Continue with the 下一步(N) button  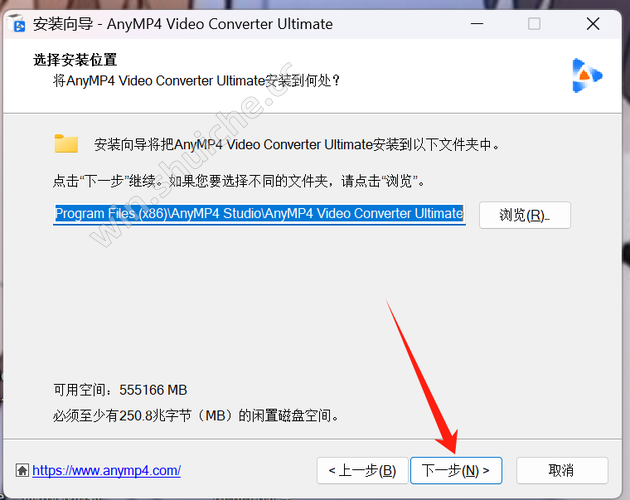tap(456, 470)
